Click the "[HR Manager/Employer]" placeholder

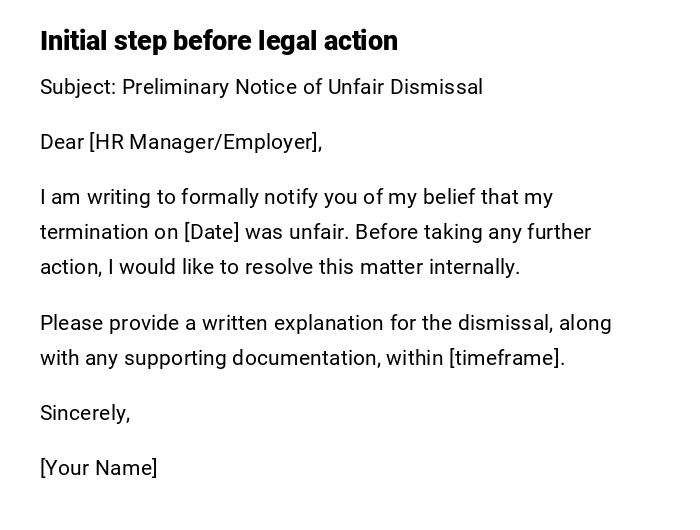(205, 142)
